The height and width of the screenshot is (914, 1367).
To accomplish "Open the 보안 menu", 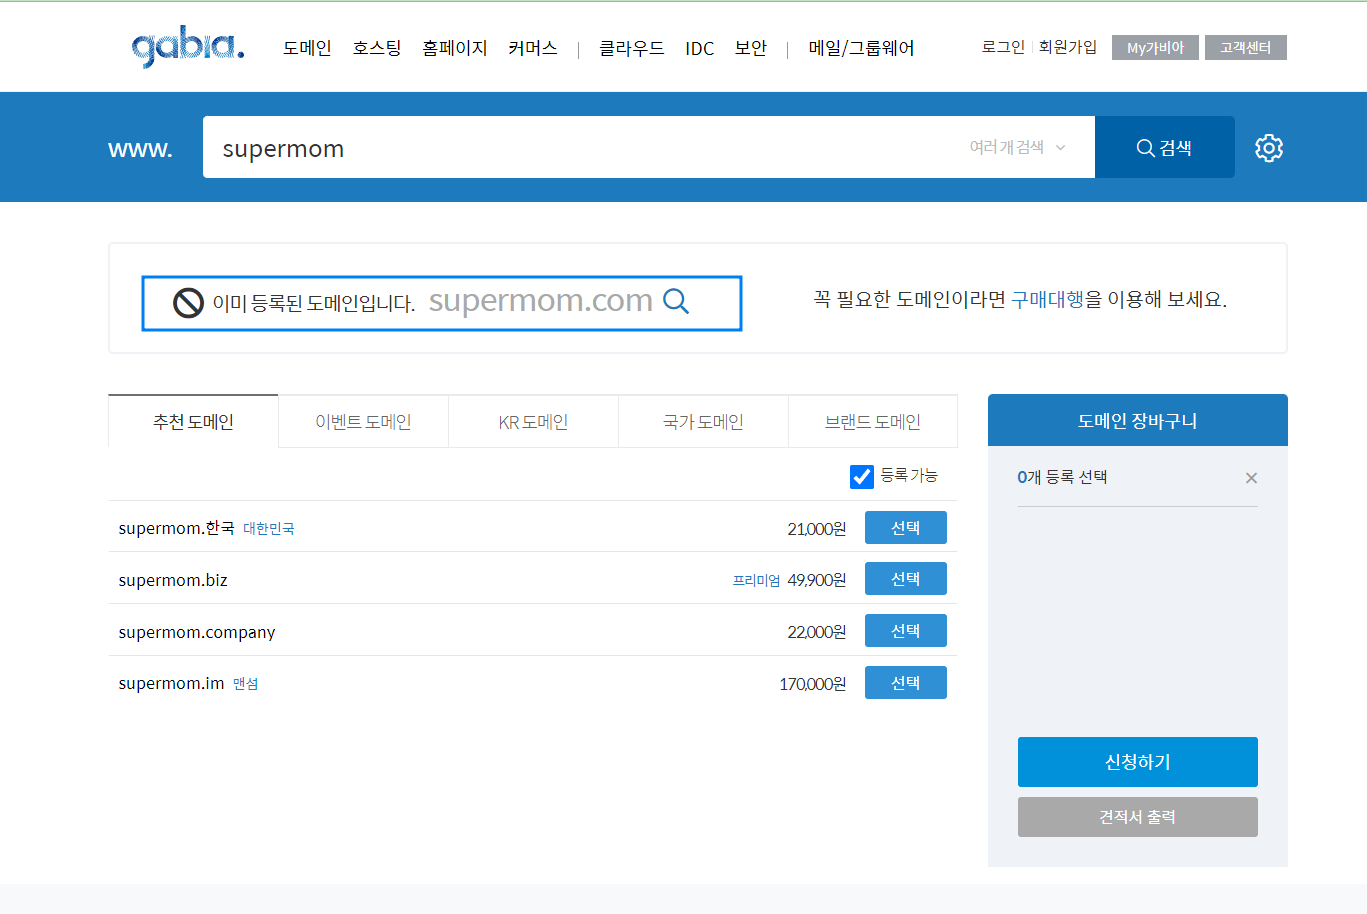I will tap(751, 48).
